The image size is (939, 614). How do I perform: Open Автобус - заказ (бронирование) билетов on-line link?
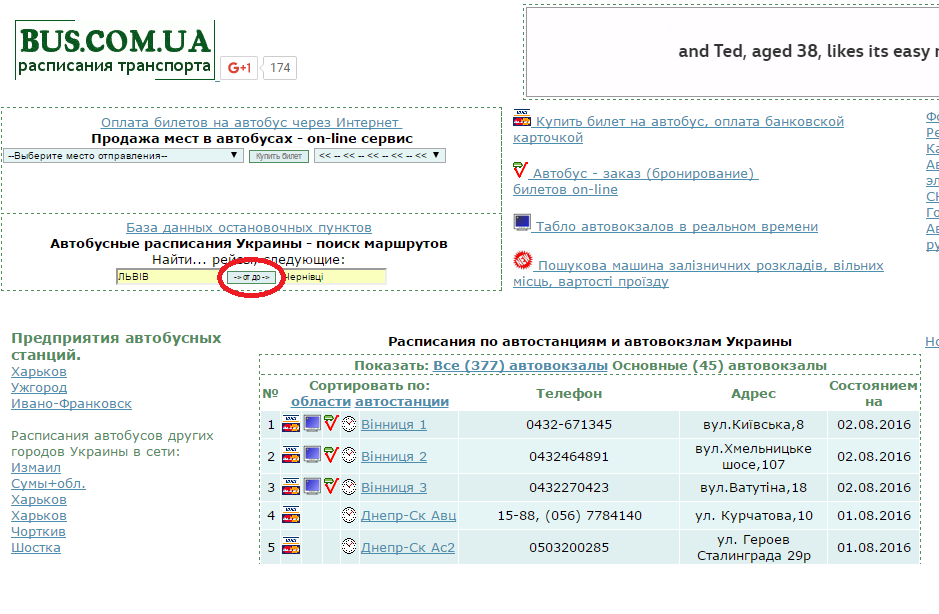point(635,182)
